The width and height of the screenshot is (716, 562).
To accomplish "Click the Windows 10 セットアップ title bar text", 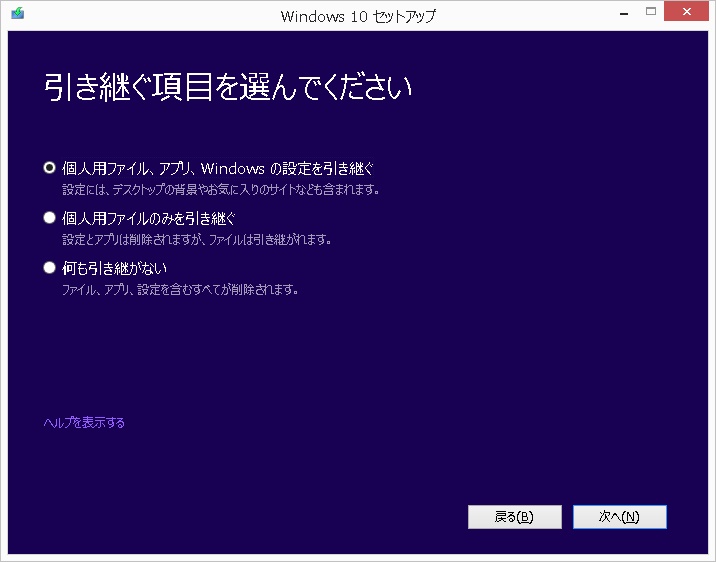I will pyautogui.click(x=358, y=15).
